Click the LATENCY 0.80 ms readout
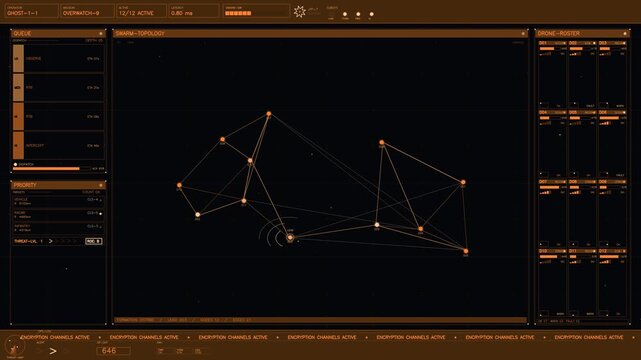This screenshot has width=641, height=360. (x=194, y=11)
